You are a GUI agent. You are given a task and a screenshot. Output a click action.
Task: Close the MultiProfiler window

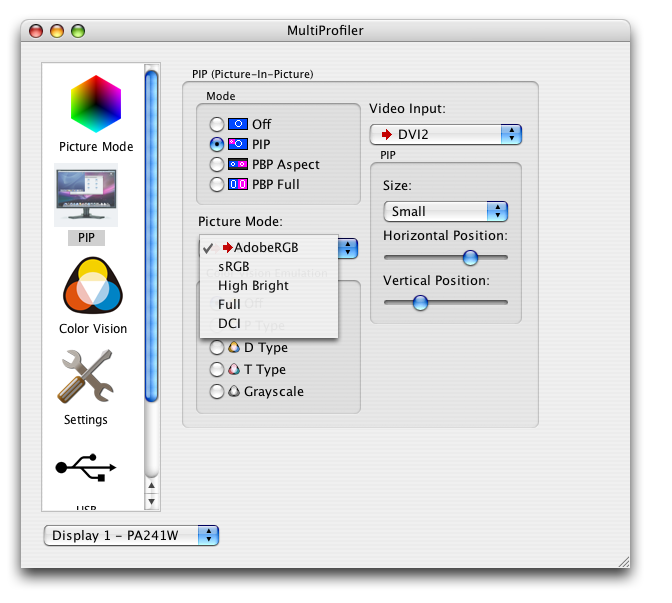click(x=36, y=31)
